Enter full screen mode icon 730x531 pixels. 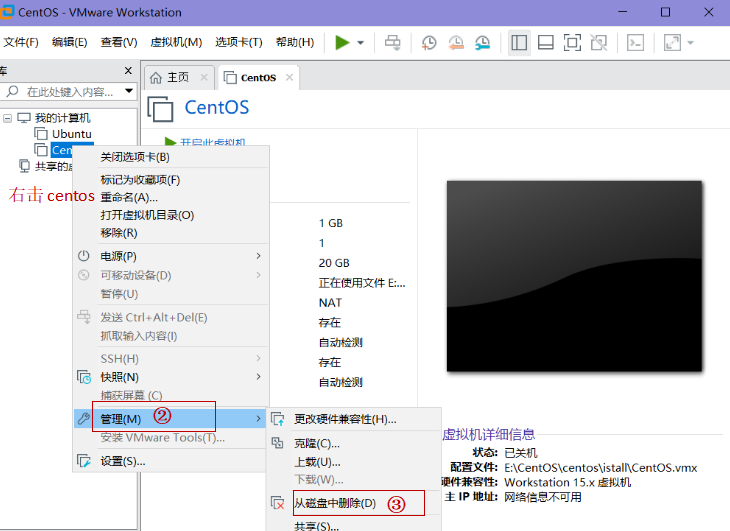(572, 42)
